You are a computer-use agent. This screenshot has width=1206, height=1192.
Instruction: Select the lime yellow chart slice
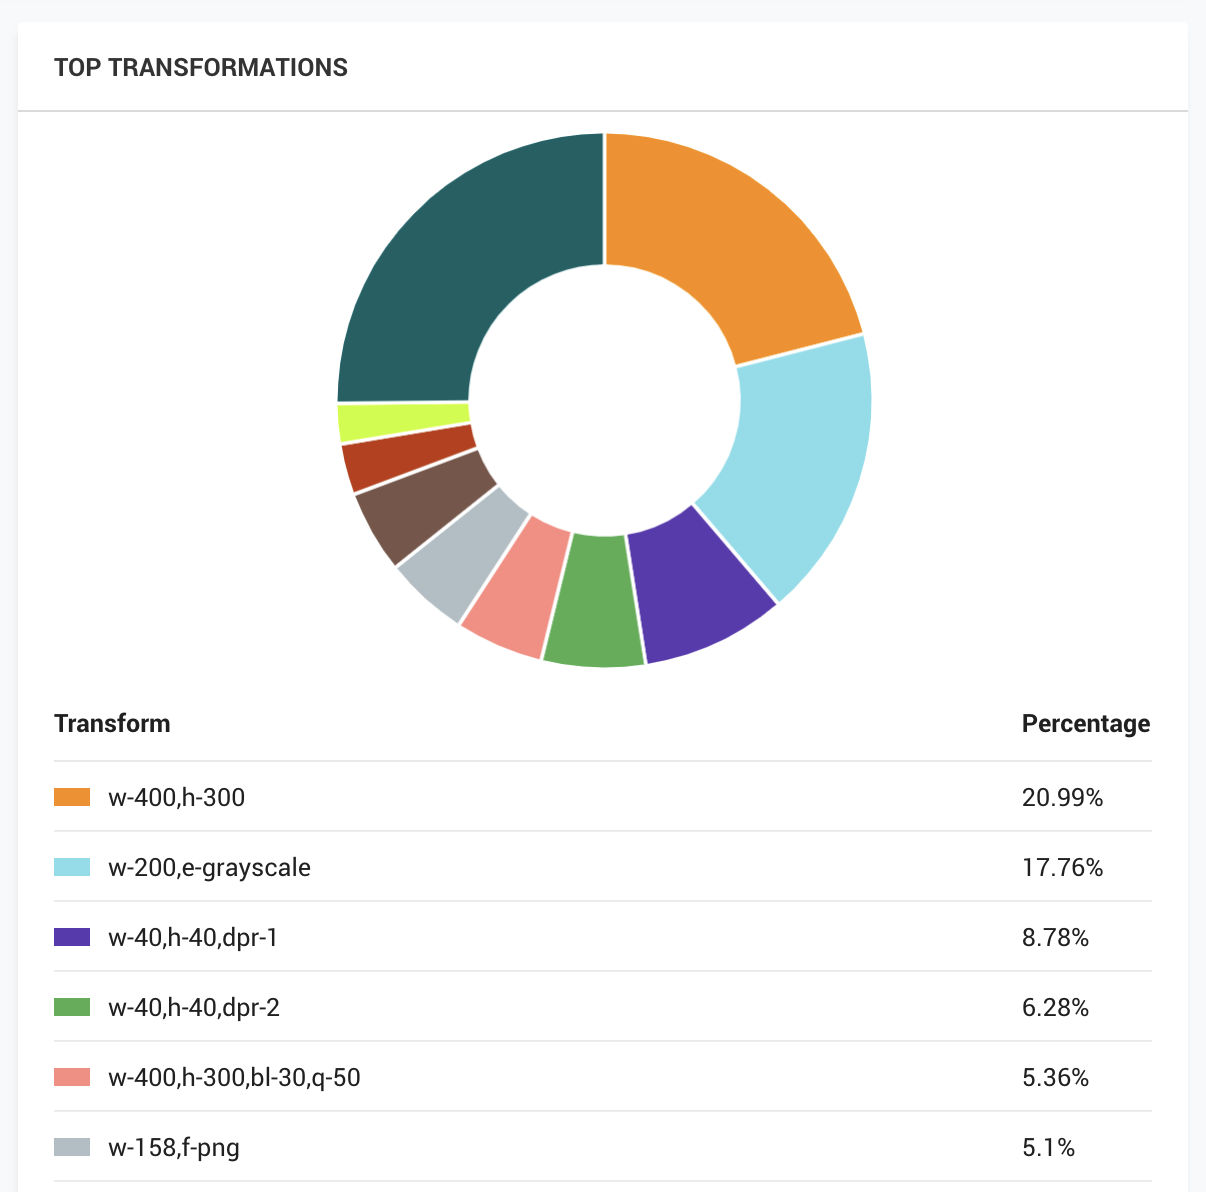click(400, 421)
